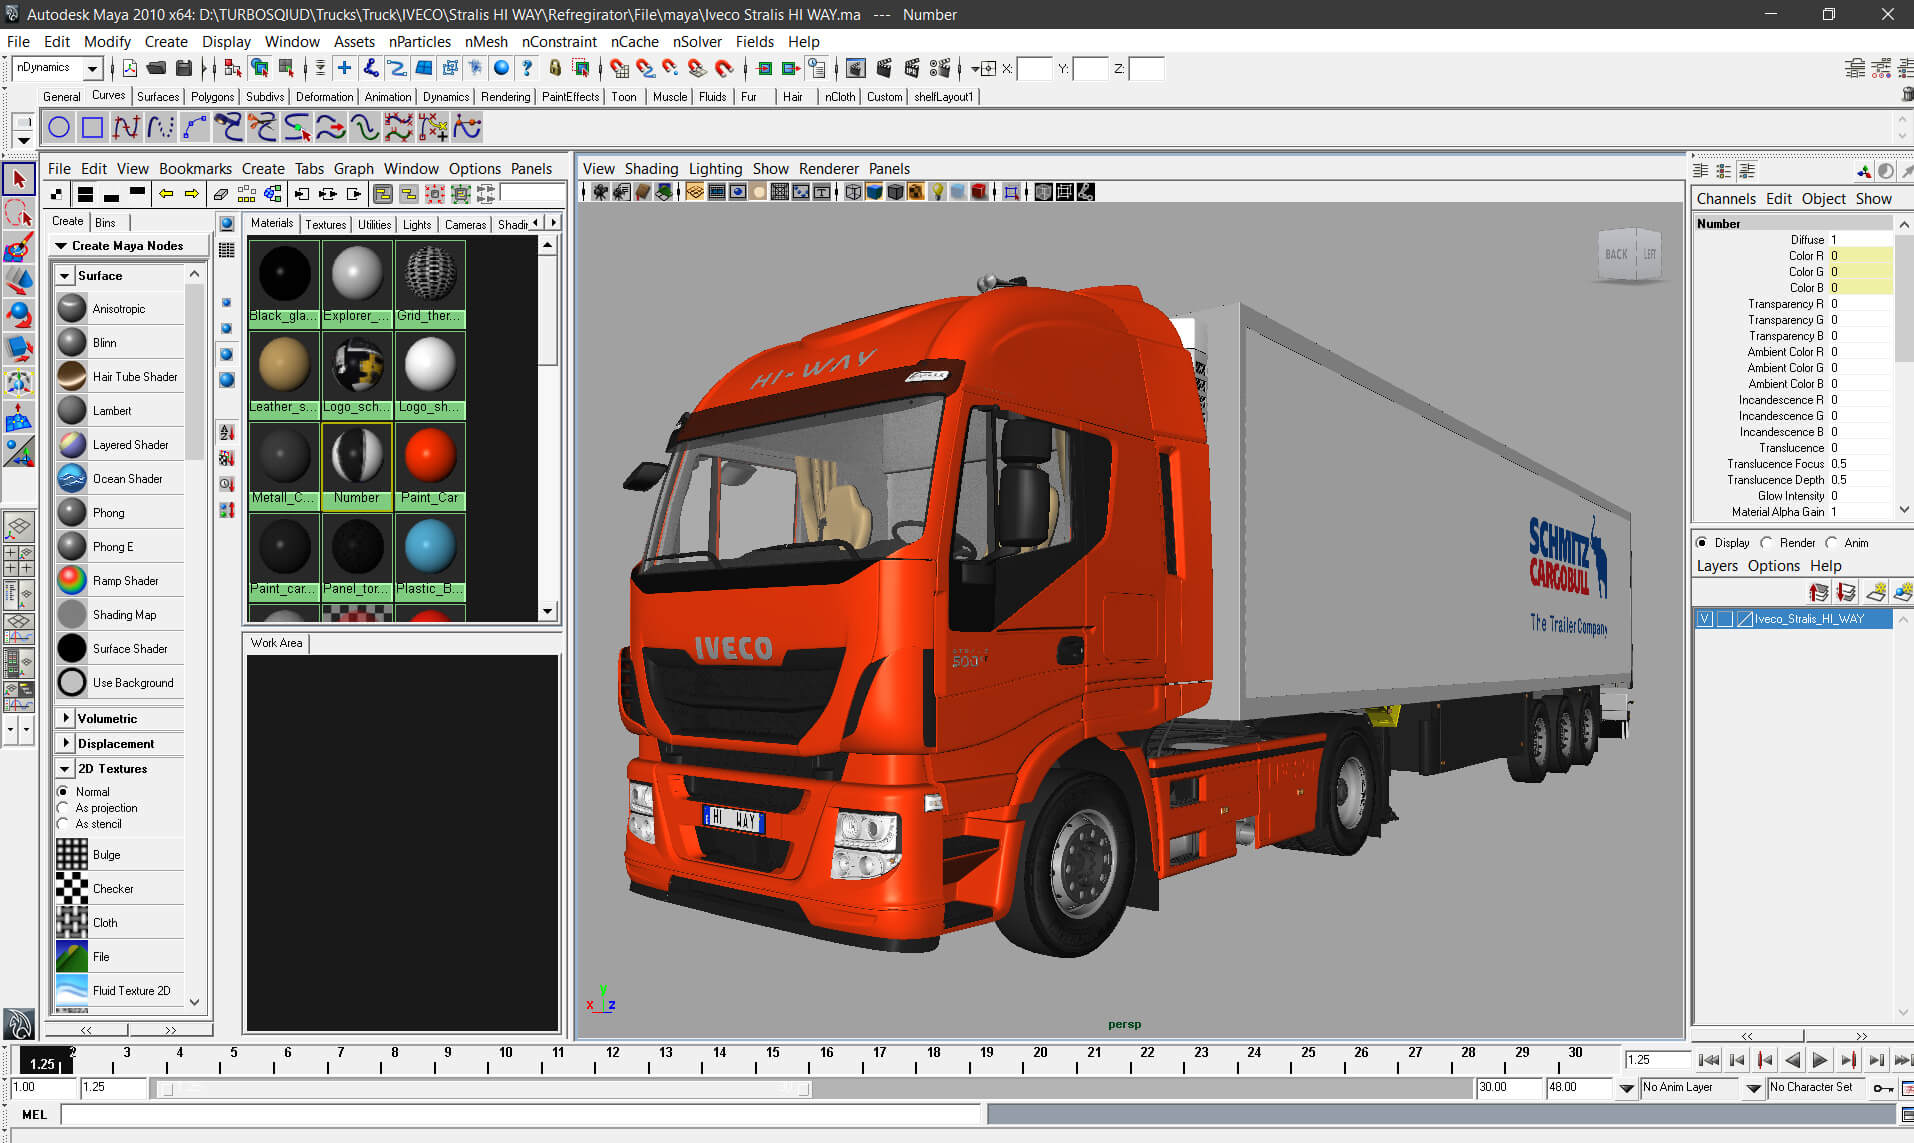Switch to the Polygons shelf tab
1914x1143 pixels.
coord(212,96)
